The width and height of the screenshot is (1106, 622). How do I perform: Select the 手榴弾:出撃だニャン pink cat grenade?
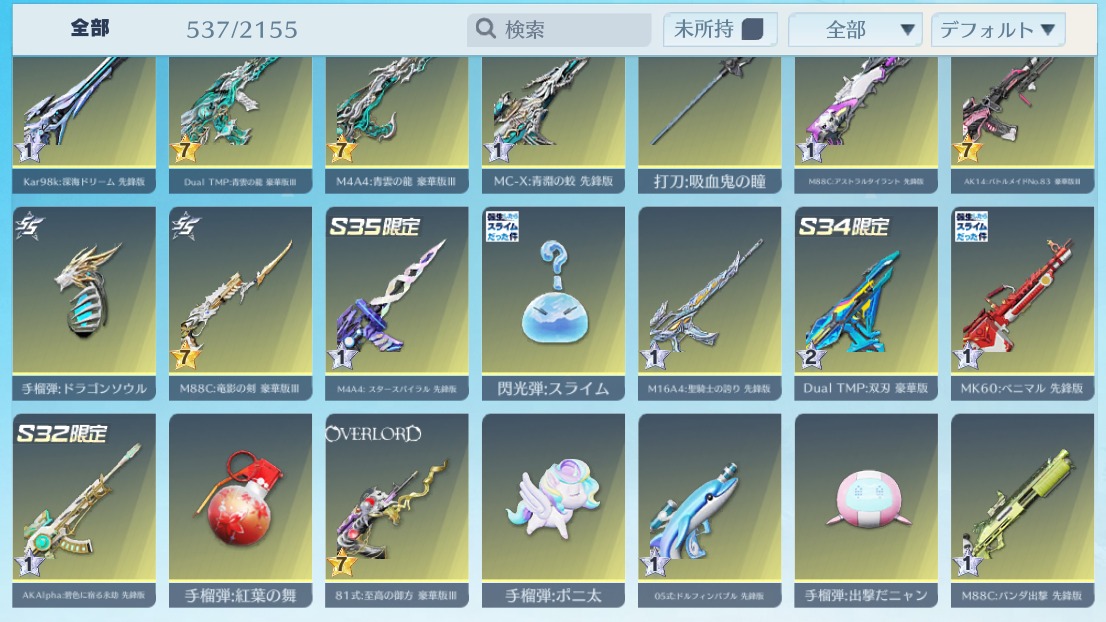pos(866,511)
